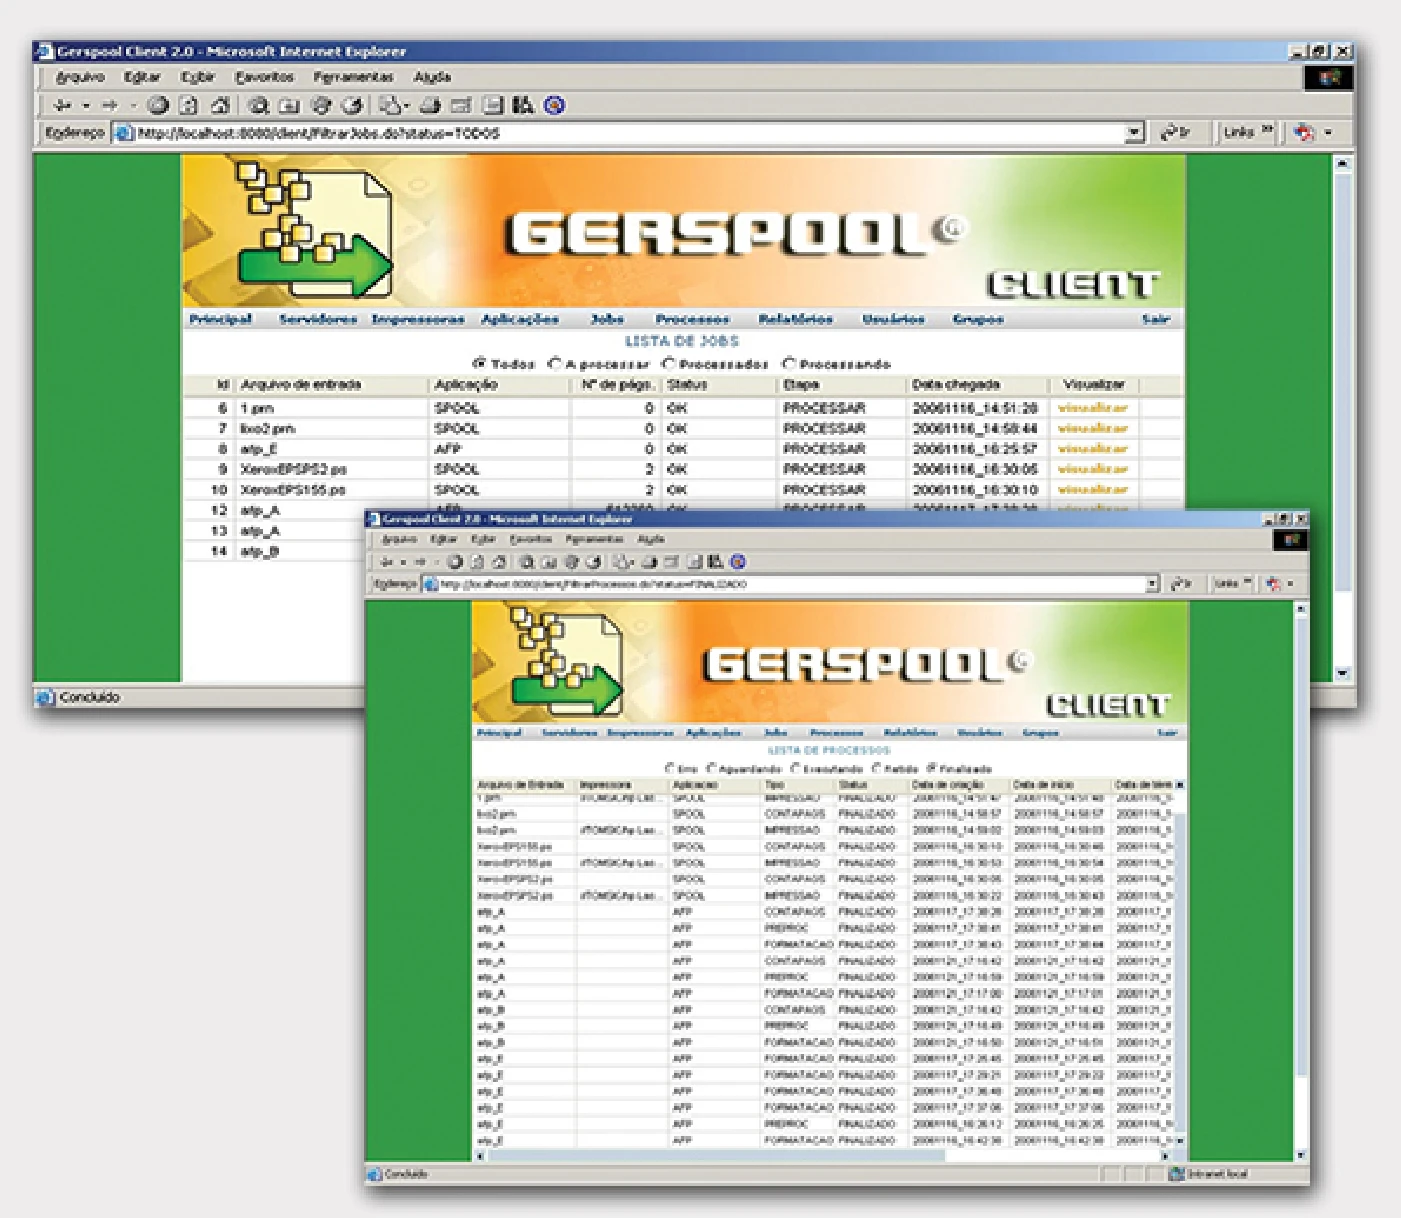Click Mail icon in Jobs window toolbar
Viewport: 1401px width, 1218px height.
click(x=389, y=105)
